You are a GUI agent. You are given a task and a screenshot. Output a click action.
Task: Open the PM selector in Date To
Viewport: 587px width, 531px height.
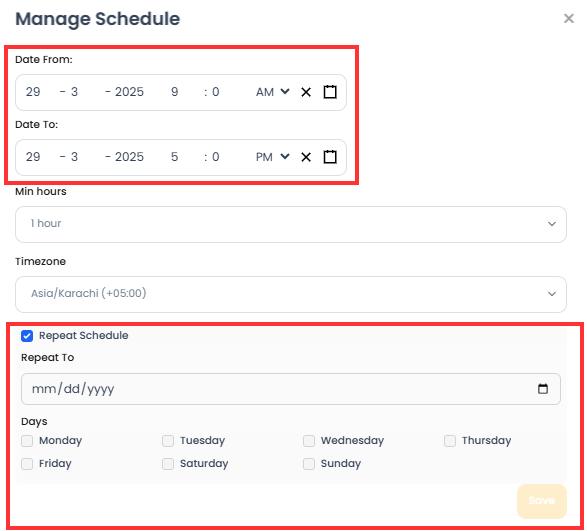pos(273,157)
